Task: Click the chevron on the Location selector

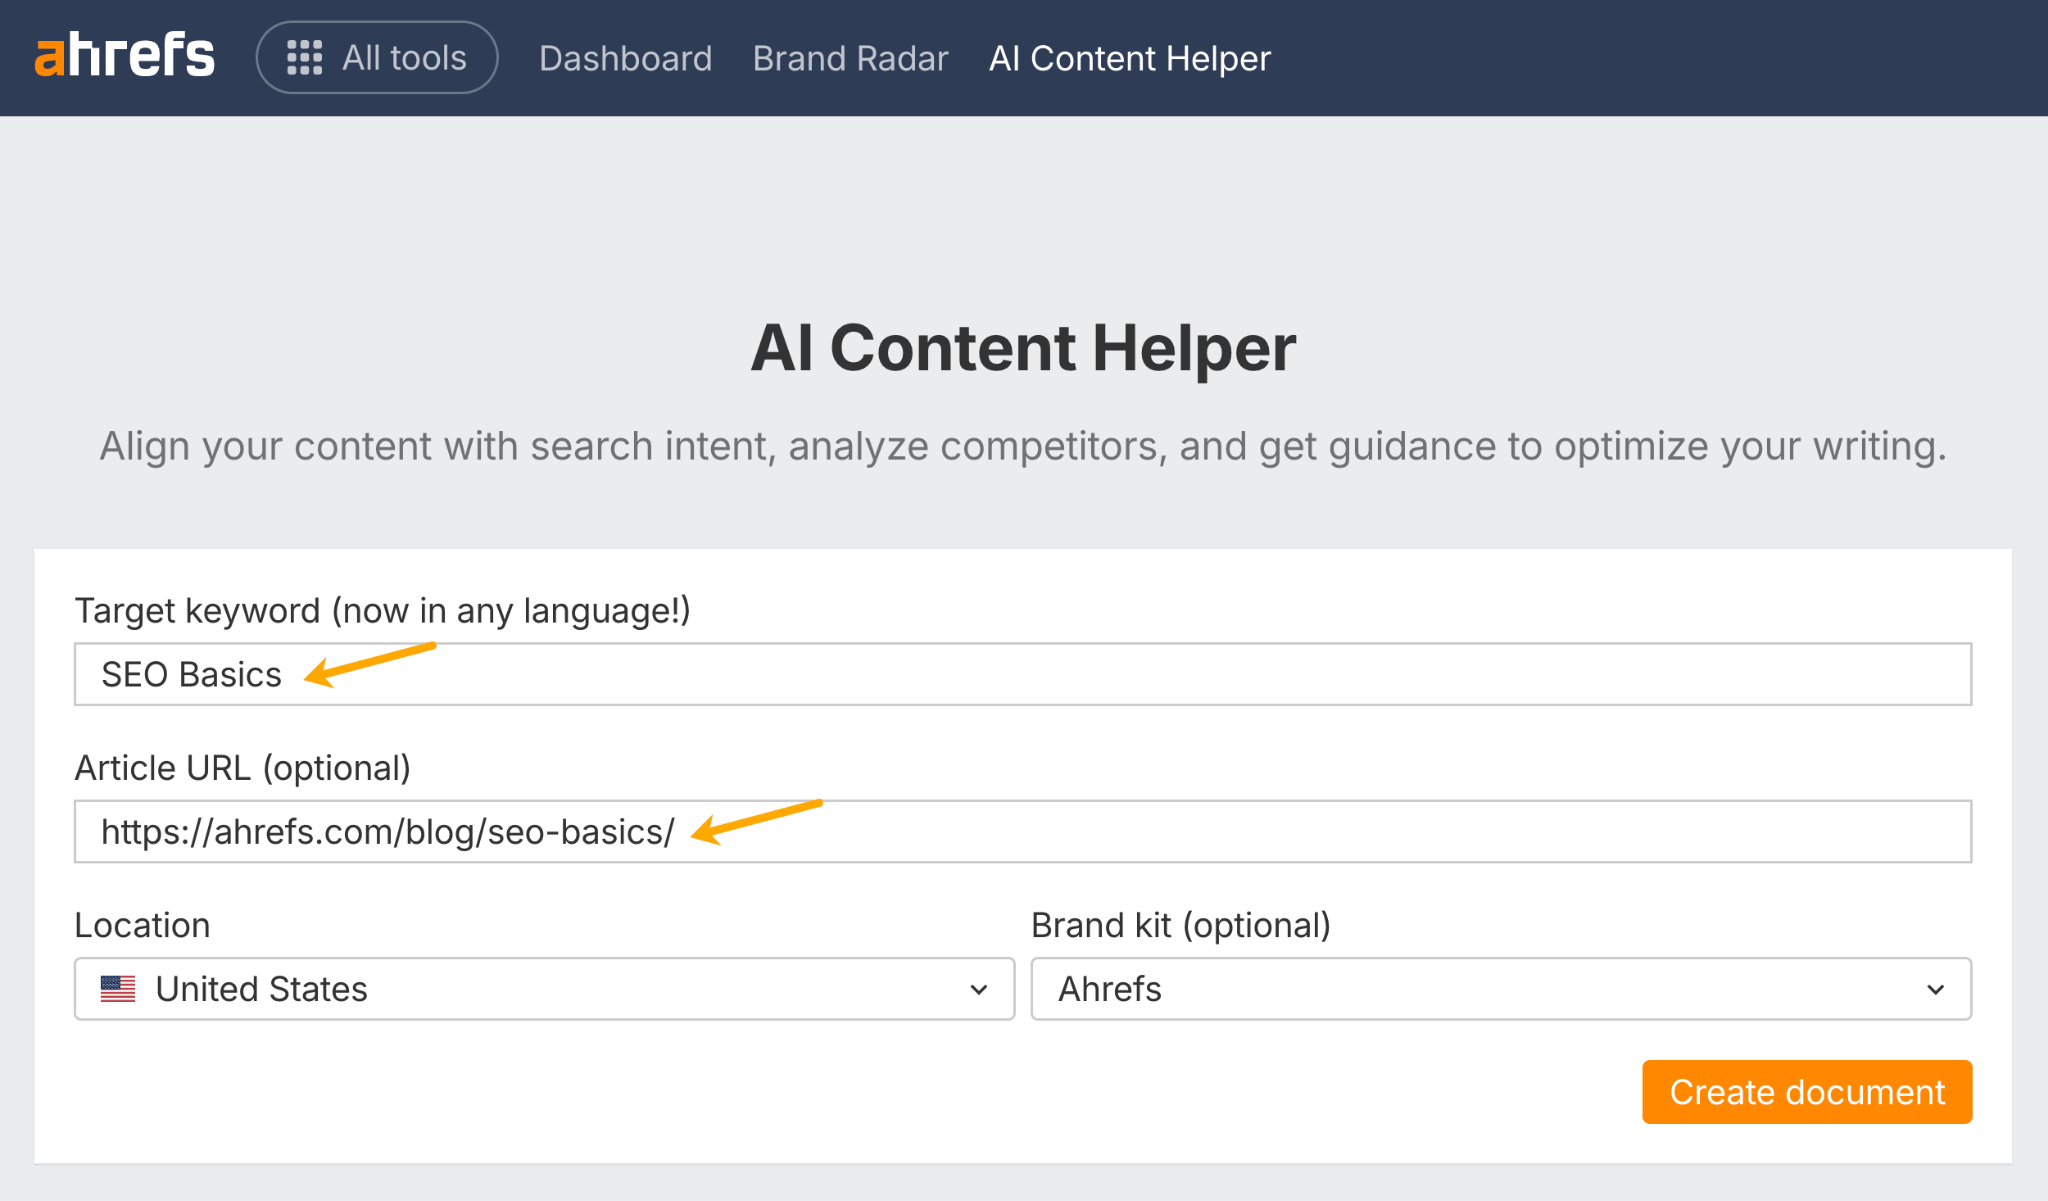Action: [978, 989]
